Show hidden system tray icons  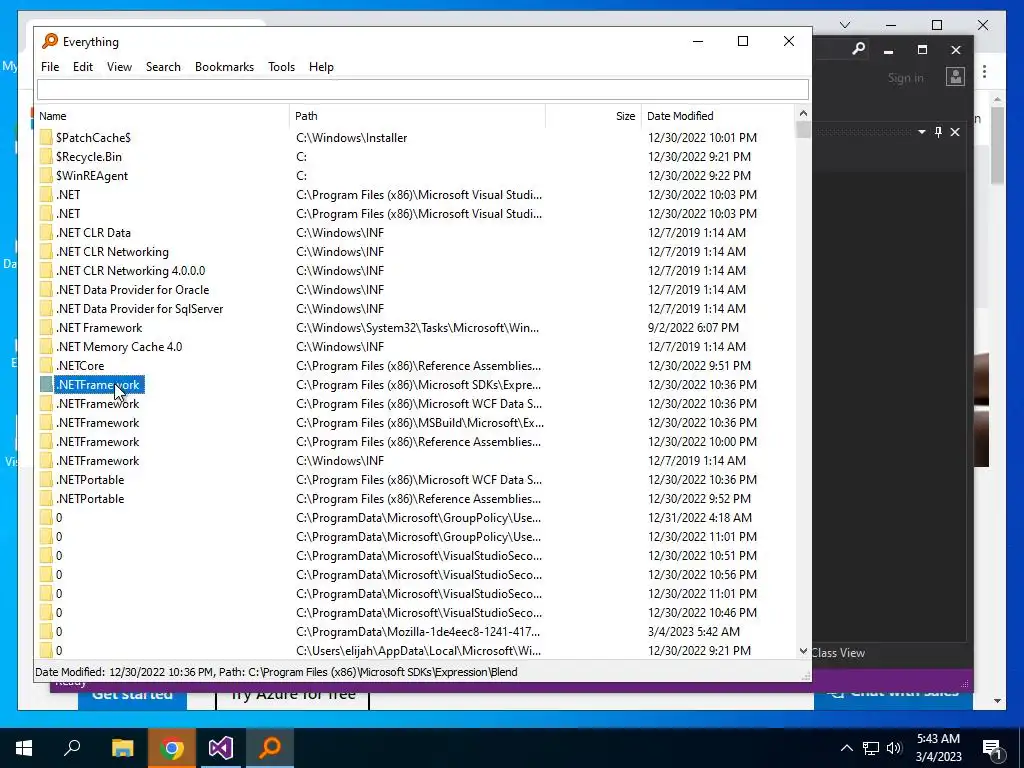tap(846, 748)
